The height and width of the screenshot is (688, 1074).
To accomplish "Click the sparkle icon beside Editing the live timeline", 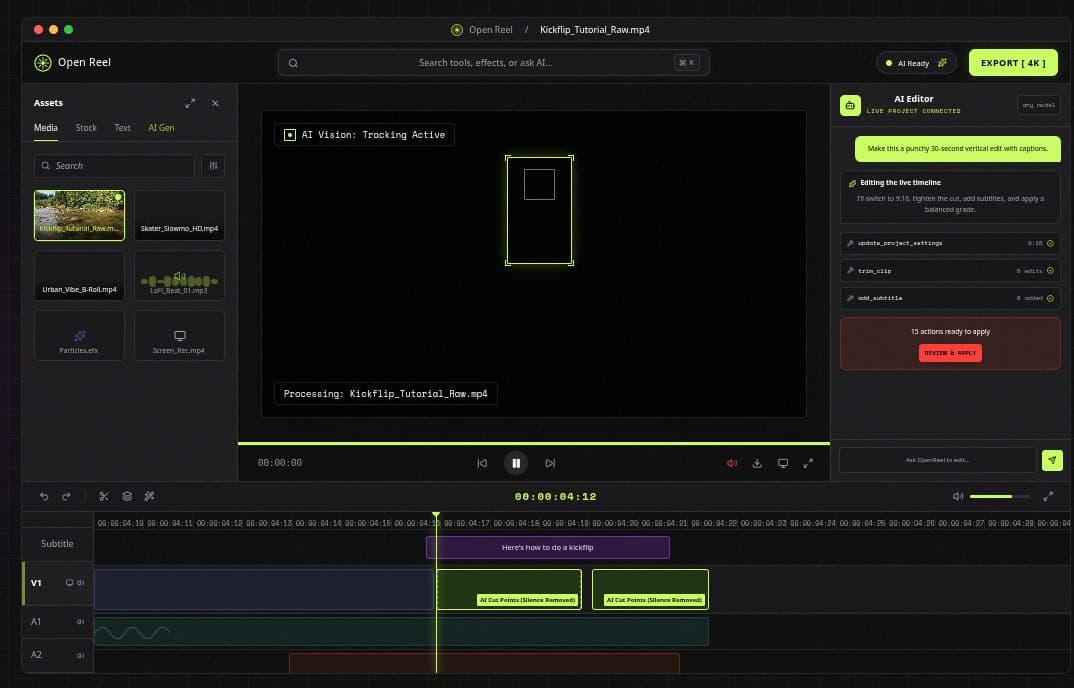I will pos(852,183).
